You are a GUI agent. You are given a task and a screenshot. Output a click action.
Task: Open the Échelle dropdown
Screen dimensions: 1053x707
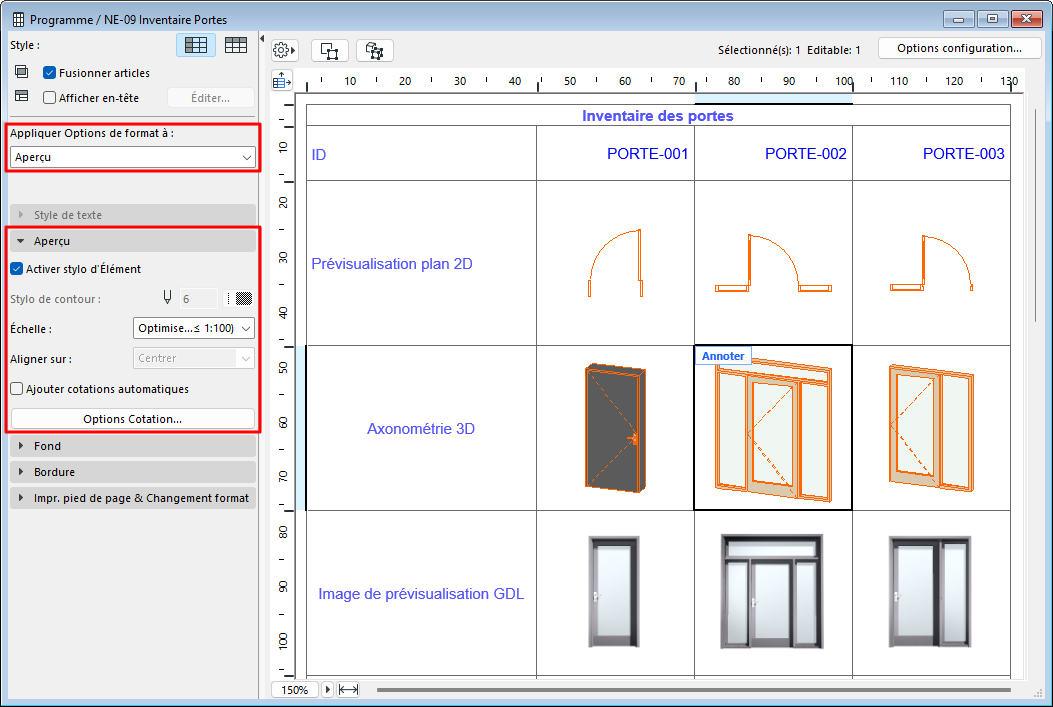[x=194, y=328]
